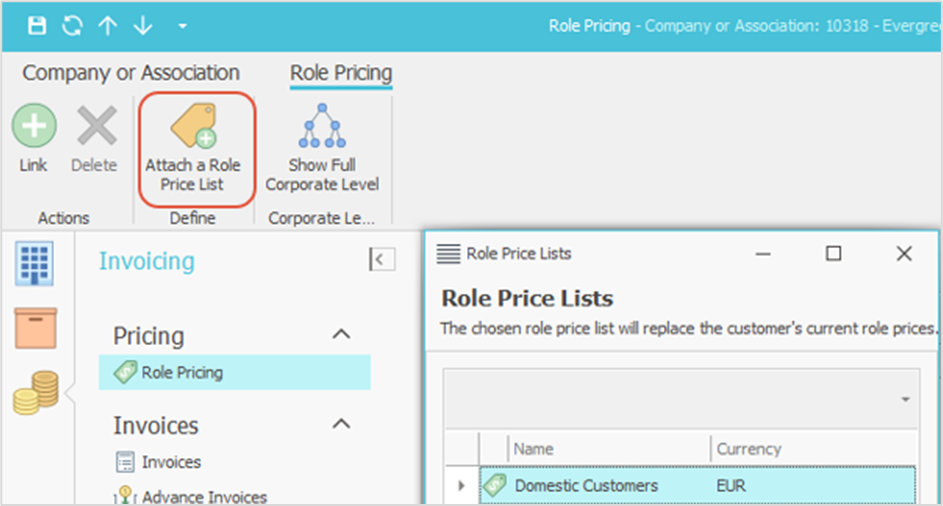Show Full Corporate Level hierarchy
This screenshot has height=506, width=943.
(x=322, y=148)
